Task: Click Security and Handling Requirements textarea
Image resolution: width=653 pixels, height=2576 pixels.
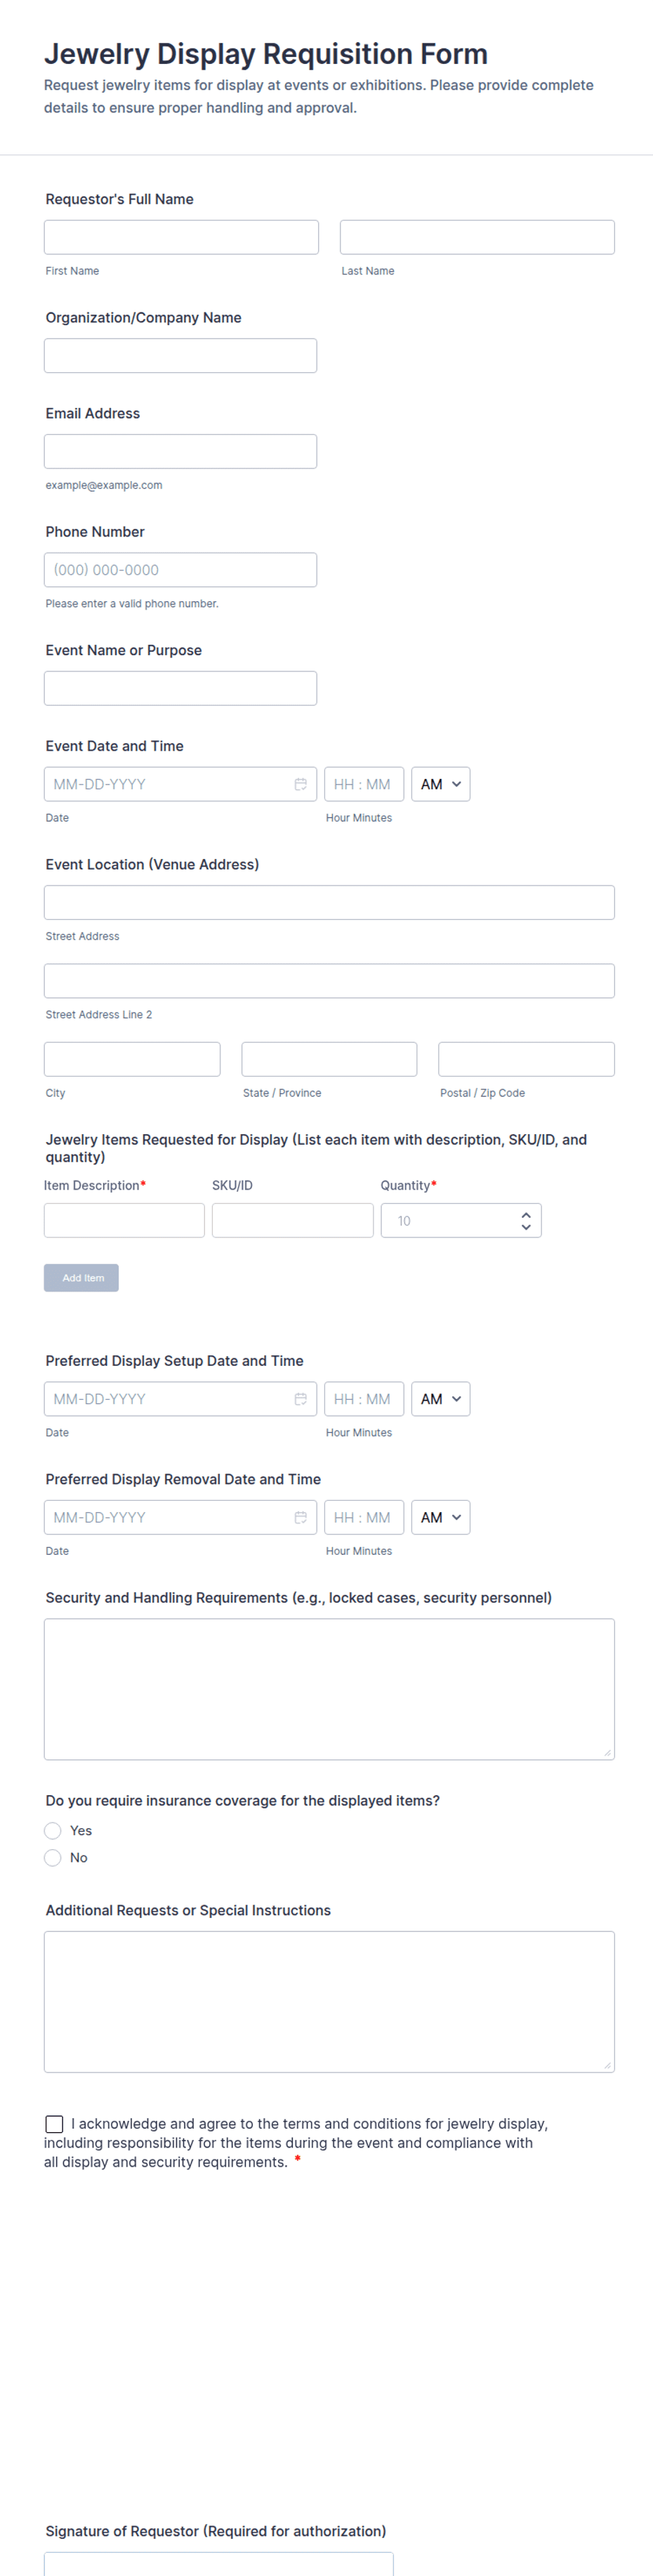Action: pos(329,1689)
